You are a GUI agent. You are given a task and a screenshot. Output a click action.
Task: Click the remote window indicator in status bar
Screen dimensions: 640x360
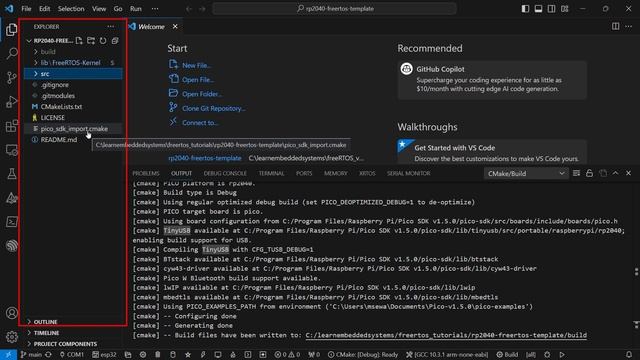[8, 354]
